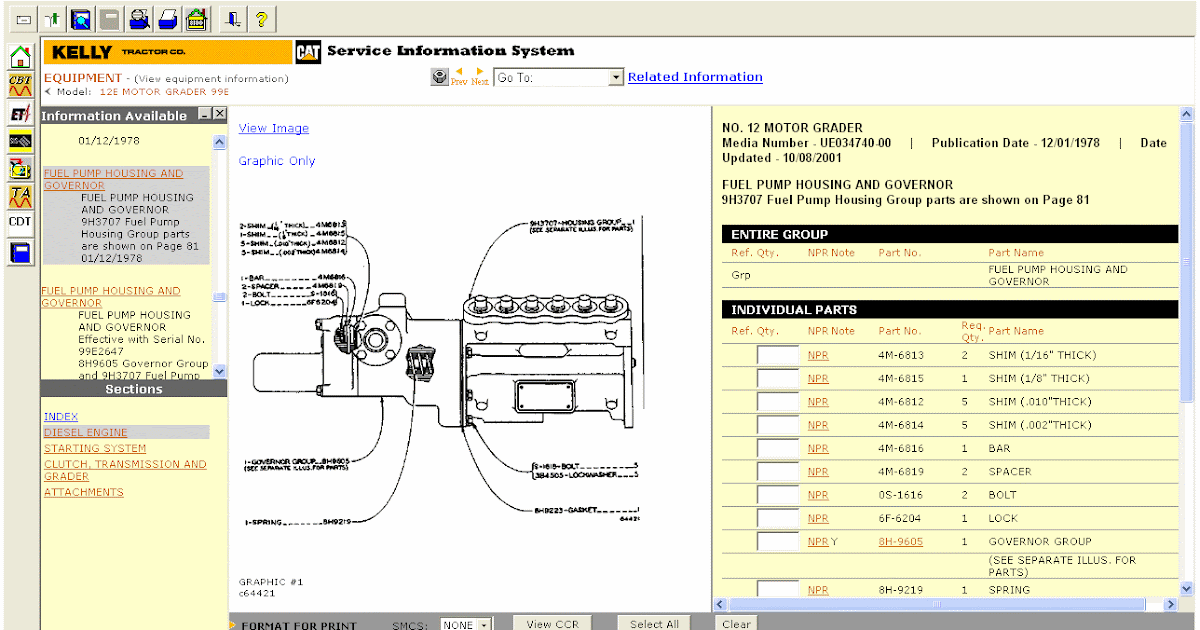Click the binoculars find icon in the toolbar
1200x630 pixels.
pos(140,18)
